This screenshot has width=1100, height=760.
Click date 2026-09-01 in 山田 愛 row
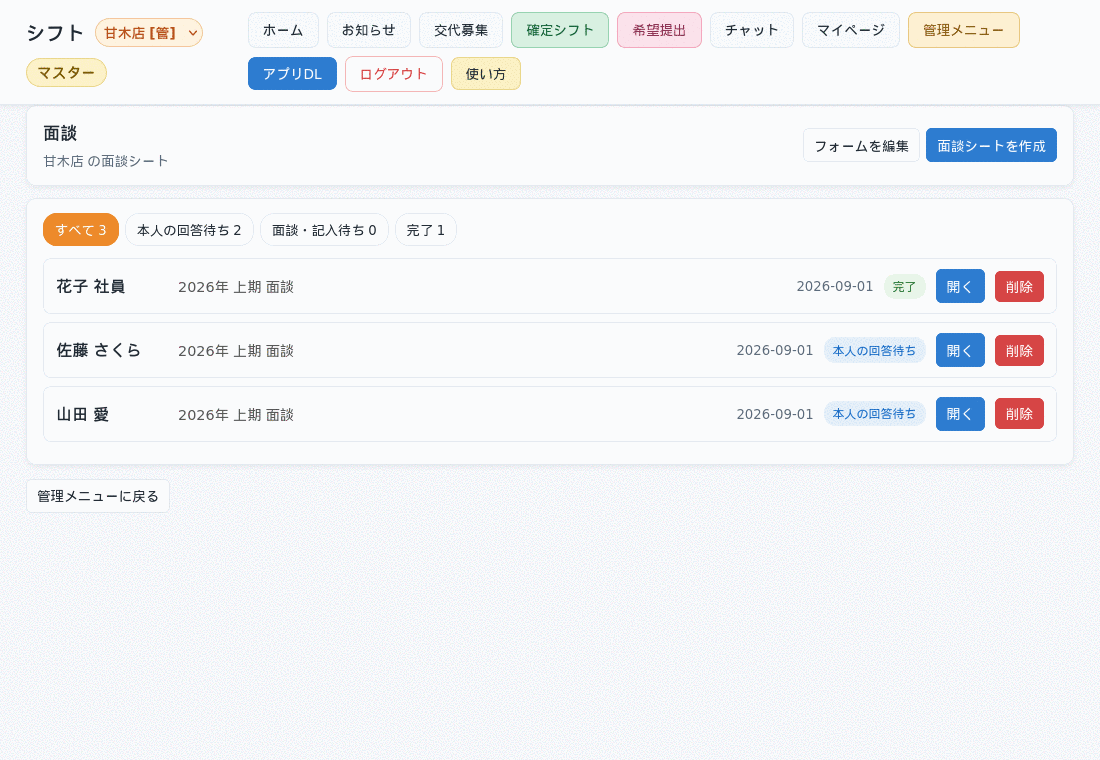tap(774, 414)
